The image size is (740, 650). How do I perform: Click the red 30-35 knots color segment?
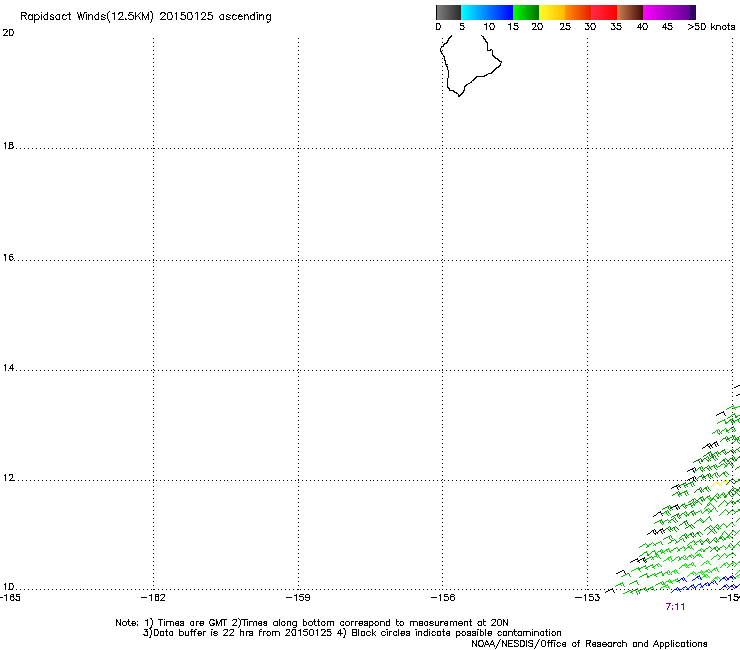pos(604,12)
